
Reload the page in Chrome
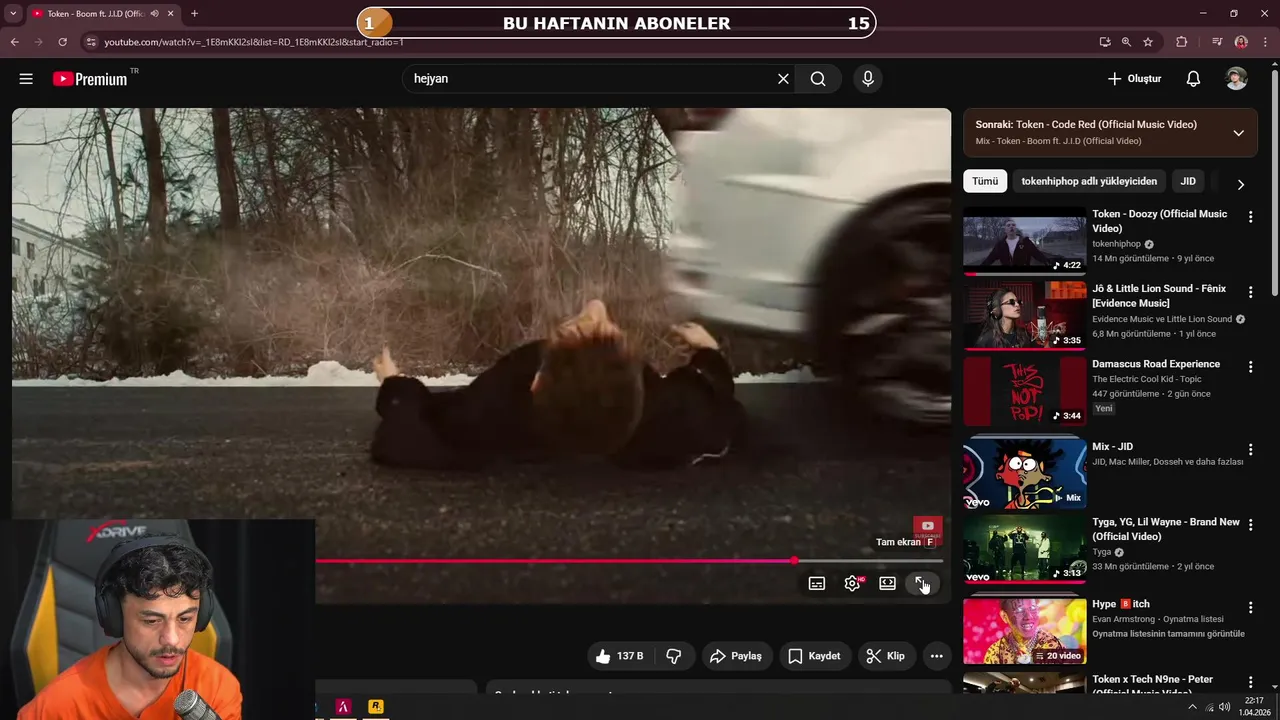(62, 42)
